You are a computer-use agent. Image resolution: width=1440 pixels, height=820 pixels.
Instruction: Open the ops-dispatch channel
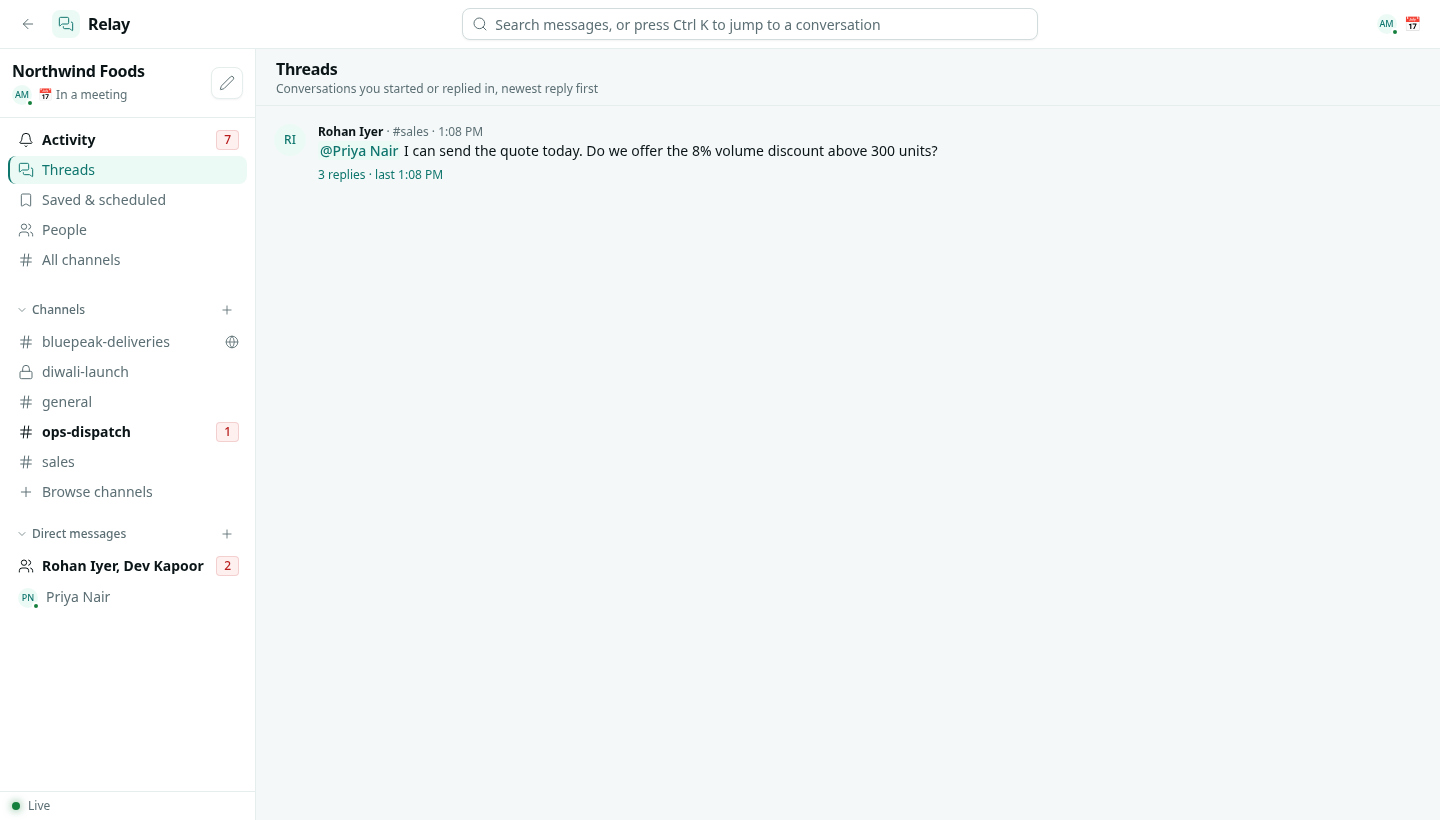point(127,432)
